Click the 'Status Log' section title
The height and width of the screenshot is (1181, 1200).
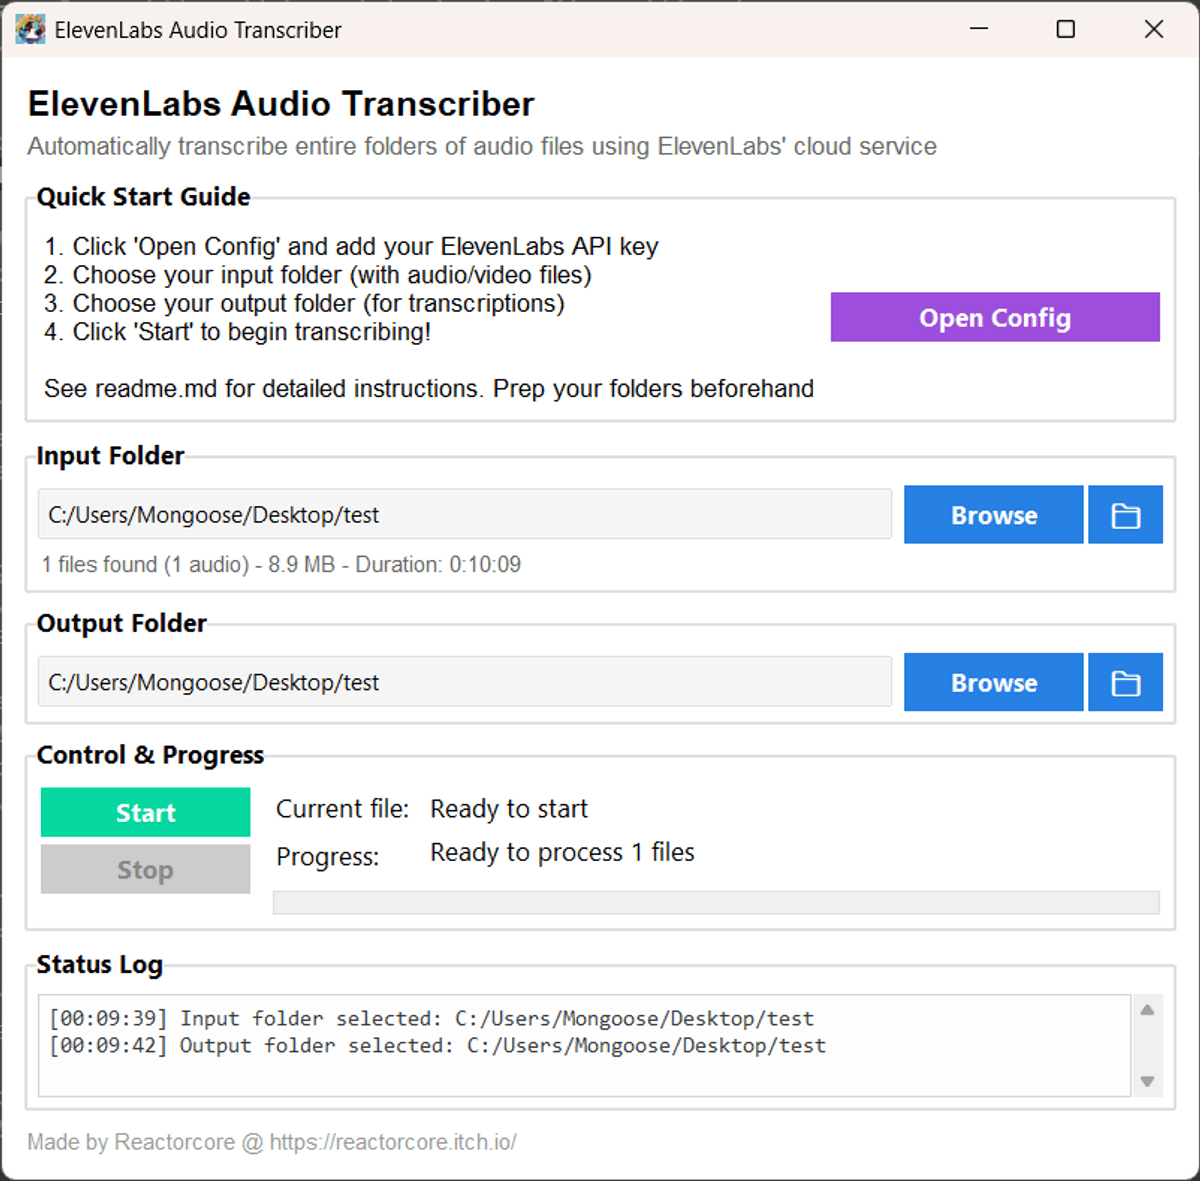tap(99, 964)
